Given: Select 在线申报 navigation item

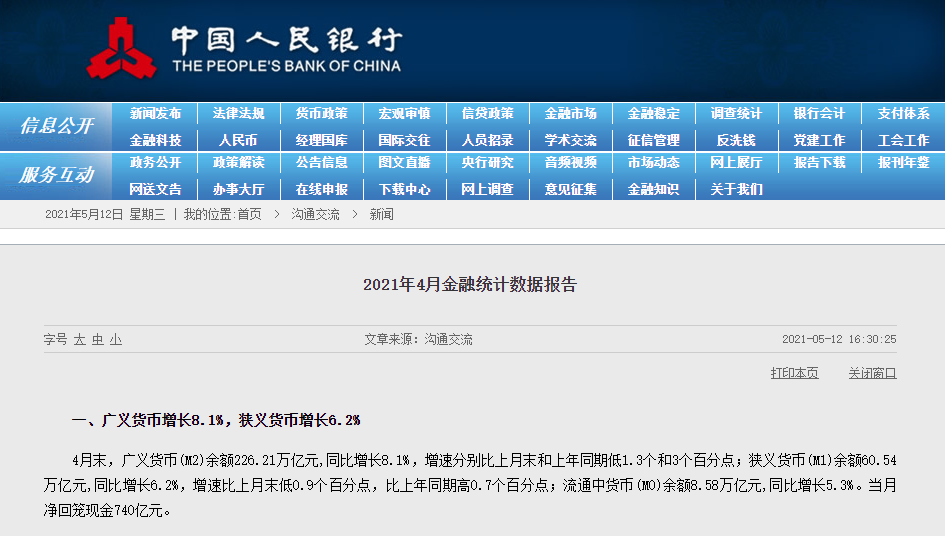Looking at the screenshot, I should (x=322, y=189).
